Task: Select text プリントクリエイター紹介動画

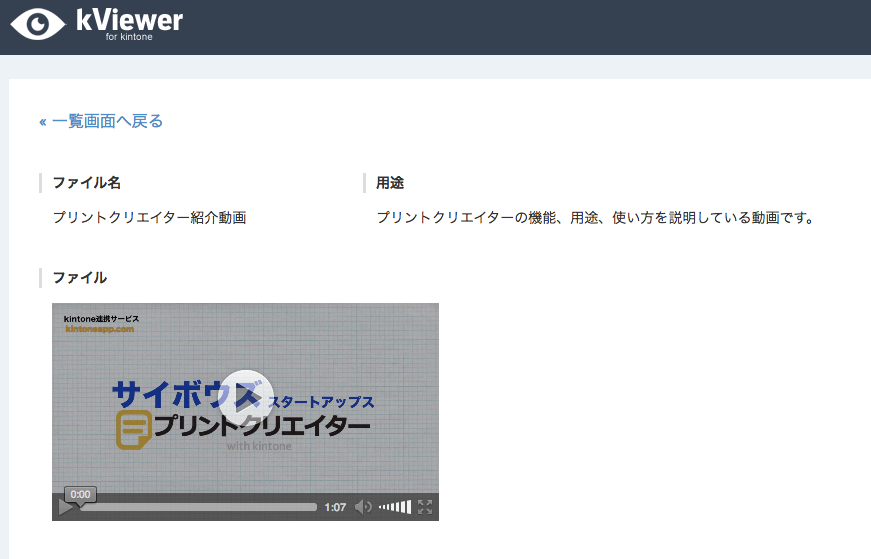Action: (x=149, y=217)
